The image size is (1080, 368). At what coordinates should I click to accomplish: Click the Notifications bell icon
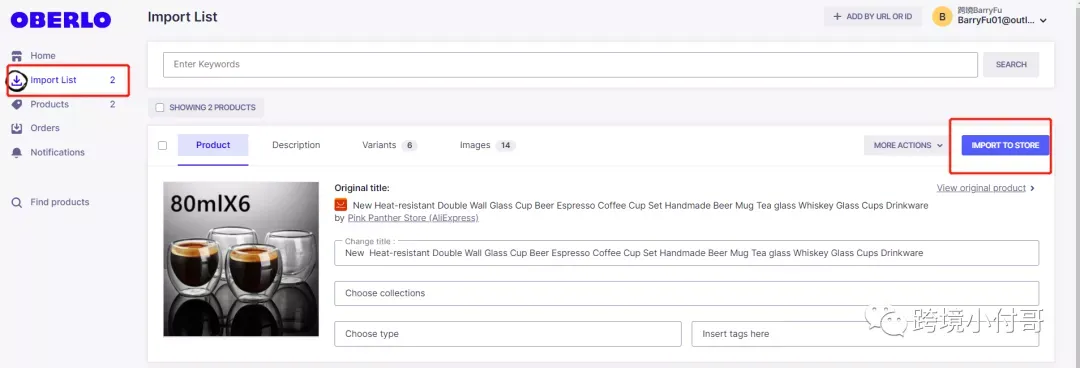tap(17, 152)
